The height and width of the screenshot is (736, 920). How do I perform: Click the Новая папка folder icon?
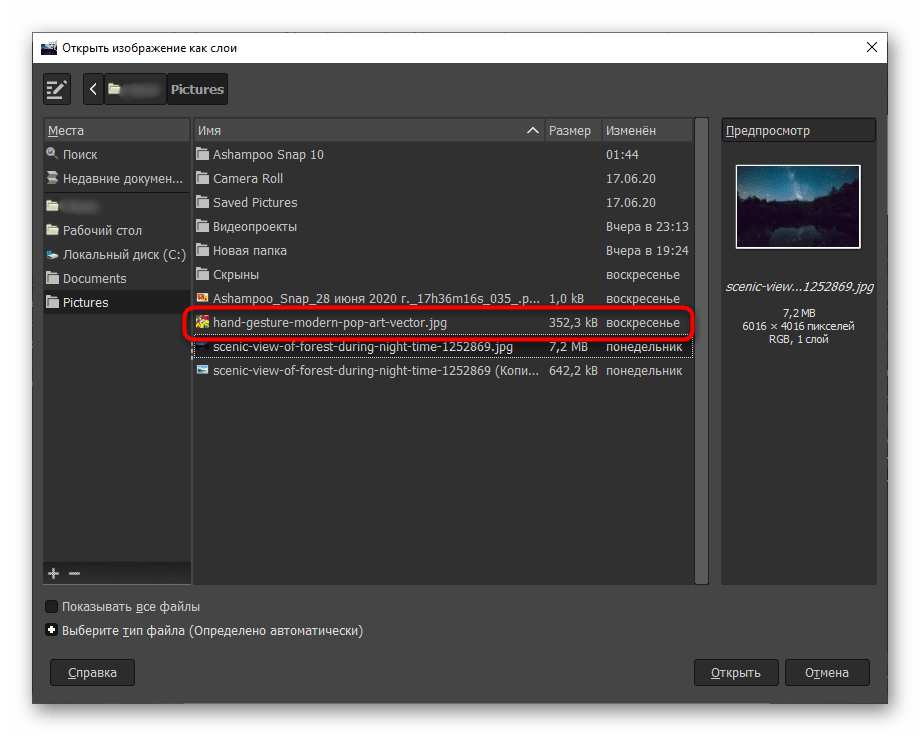coord(202,250)
